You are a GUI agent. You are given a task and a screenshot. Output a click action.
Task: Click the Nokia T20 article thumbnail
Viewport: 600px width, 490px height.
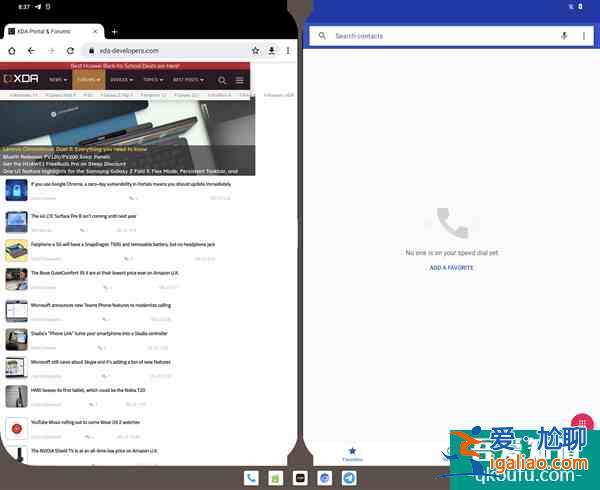pos(16,396)
